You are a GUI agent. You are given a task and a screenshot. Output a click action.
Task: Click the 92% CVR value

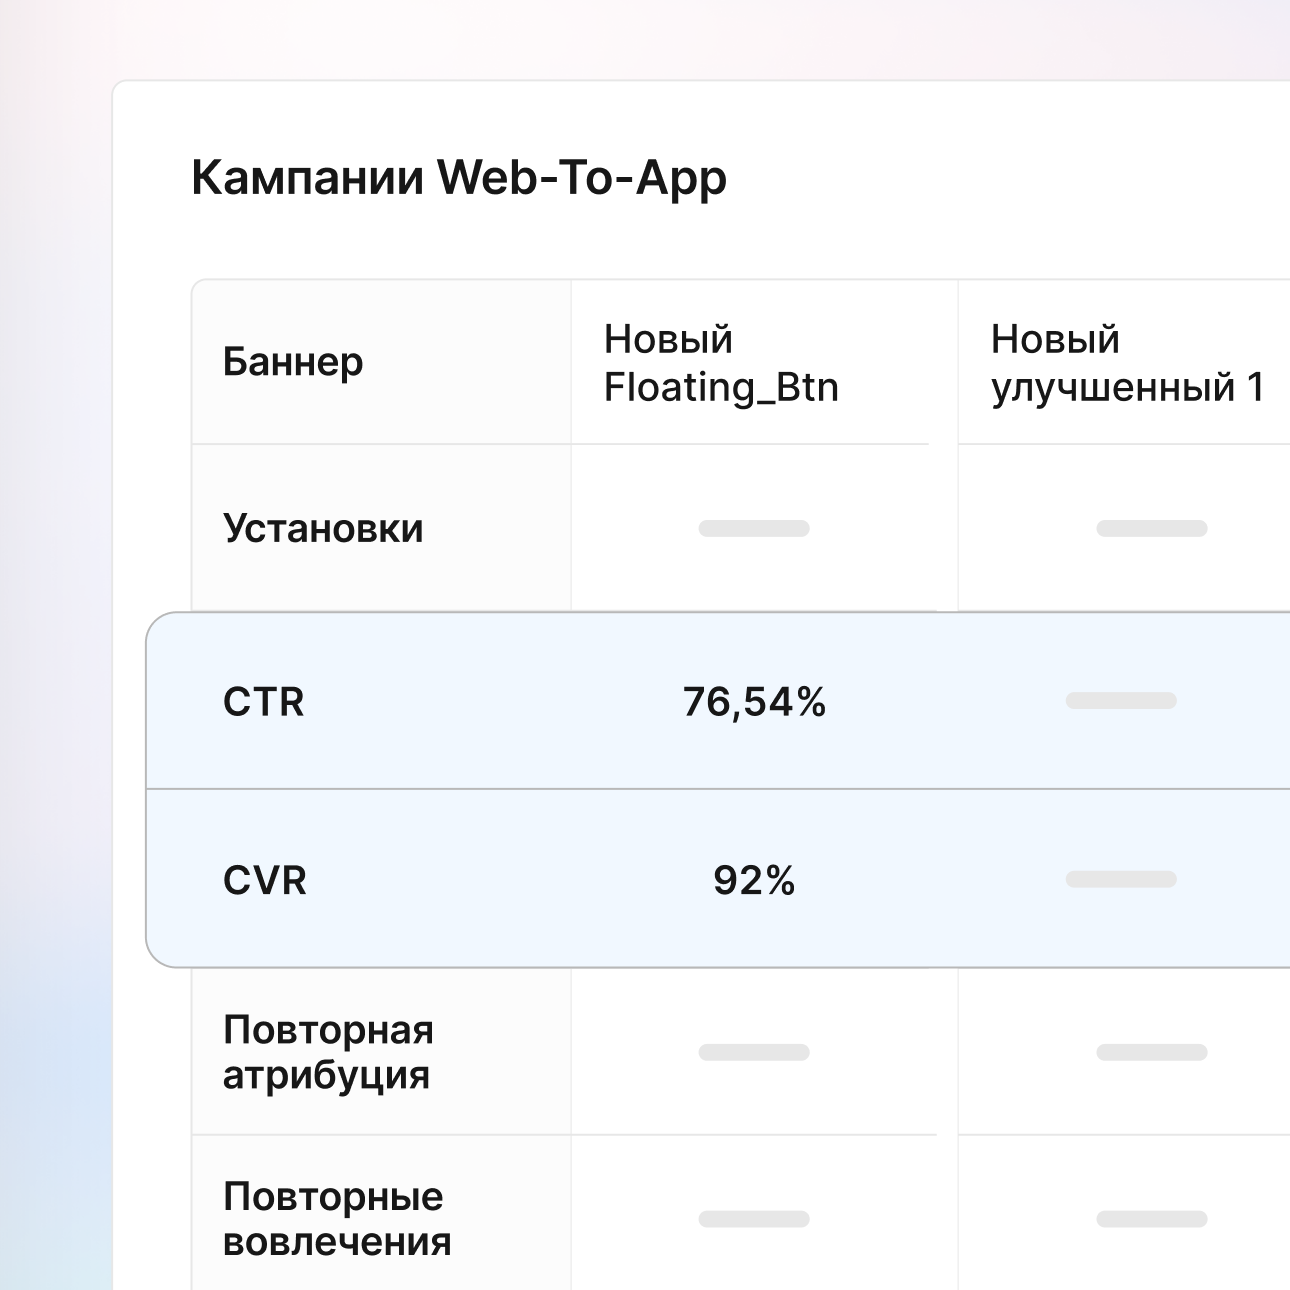point(754,880)
